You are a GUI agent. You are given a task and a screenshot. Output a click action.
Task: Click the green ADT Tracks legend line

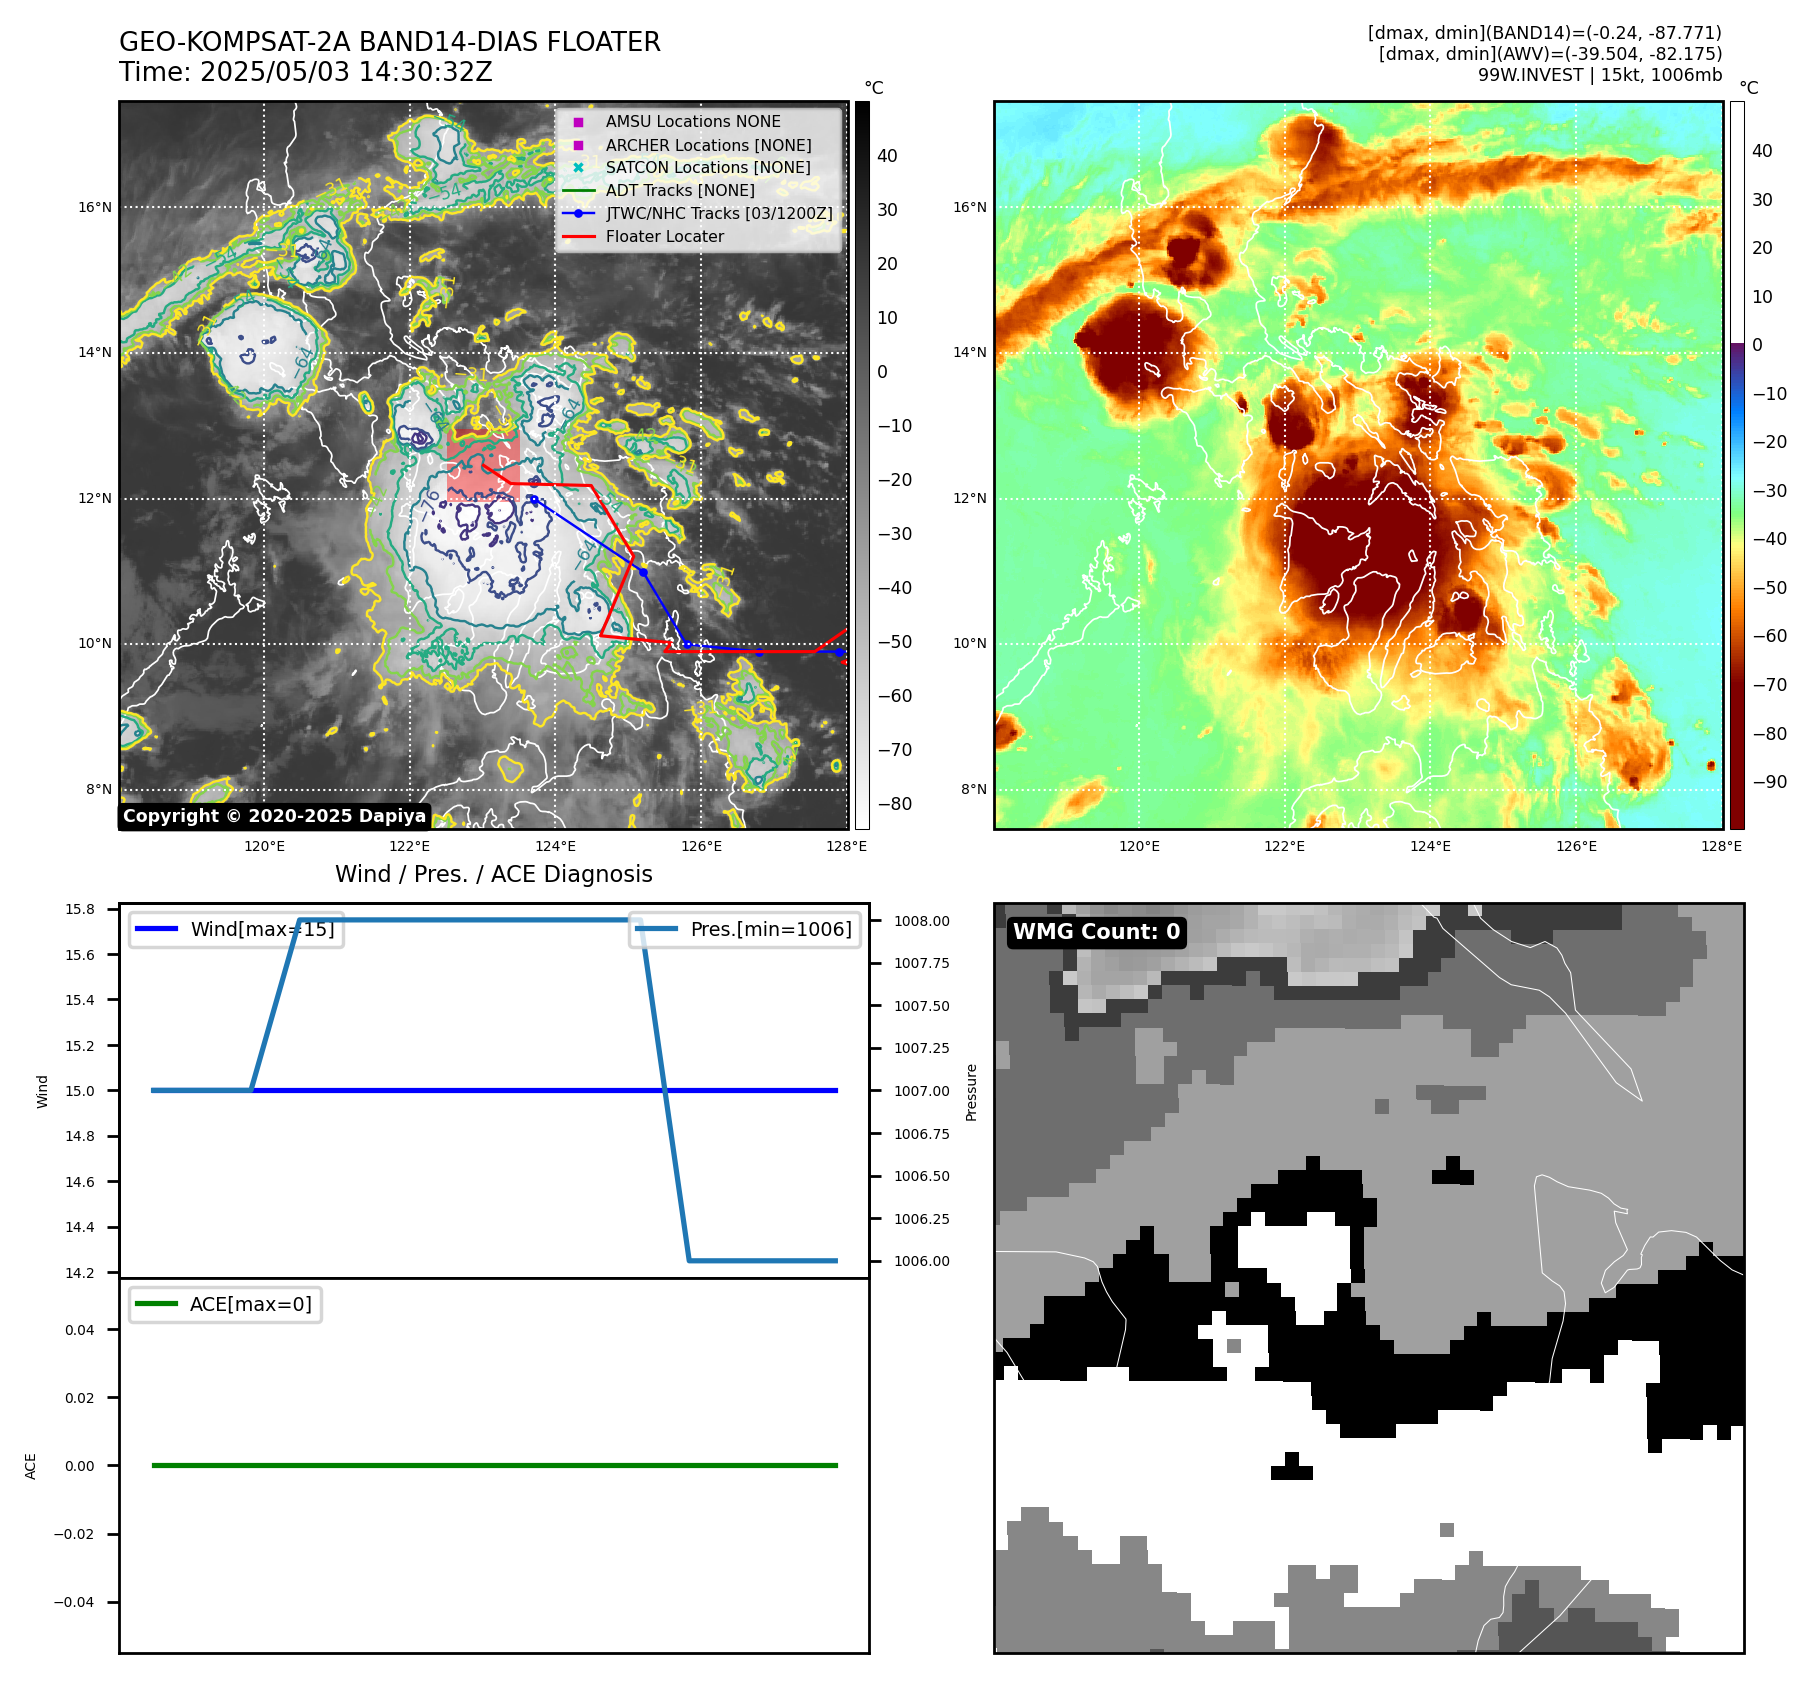point(578,190)
